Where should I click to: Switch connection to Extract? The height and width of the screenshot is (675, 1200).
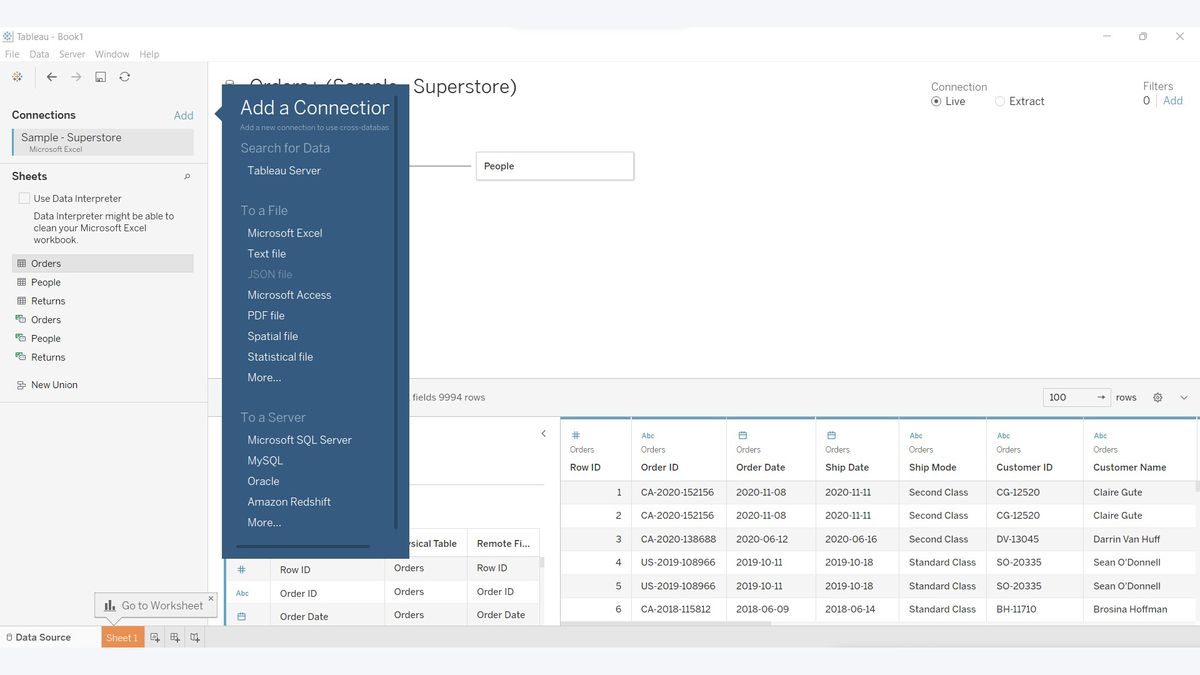[x=999, y=101]
